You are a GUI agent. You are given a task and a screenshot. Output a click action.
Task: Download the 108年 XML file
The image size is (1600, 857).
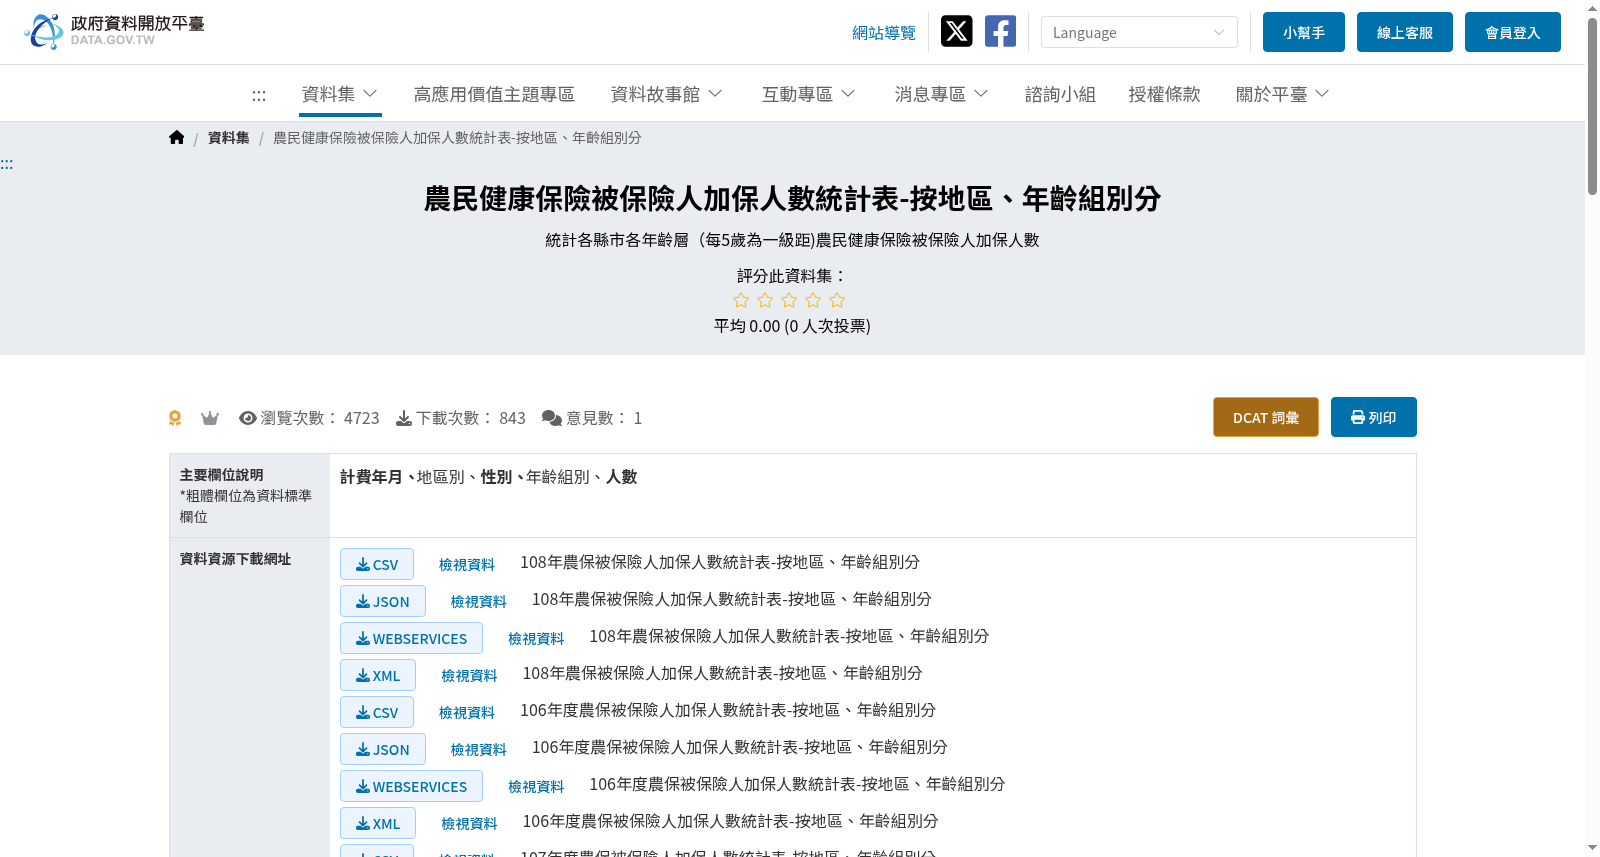(378, 675)
